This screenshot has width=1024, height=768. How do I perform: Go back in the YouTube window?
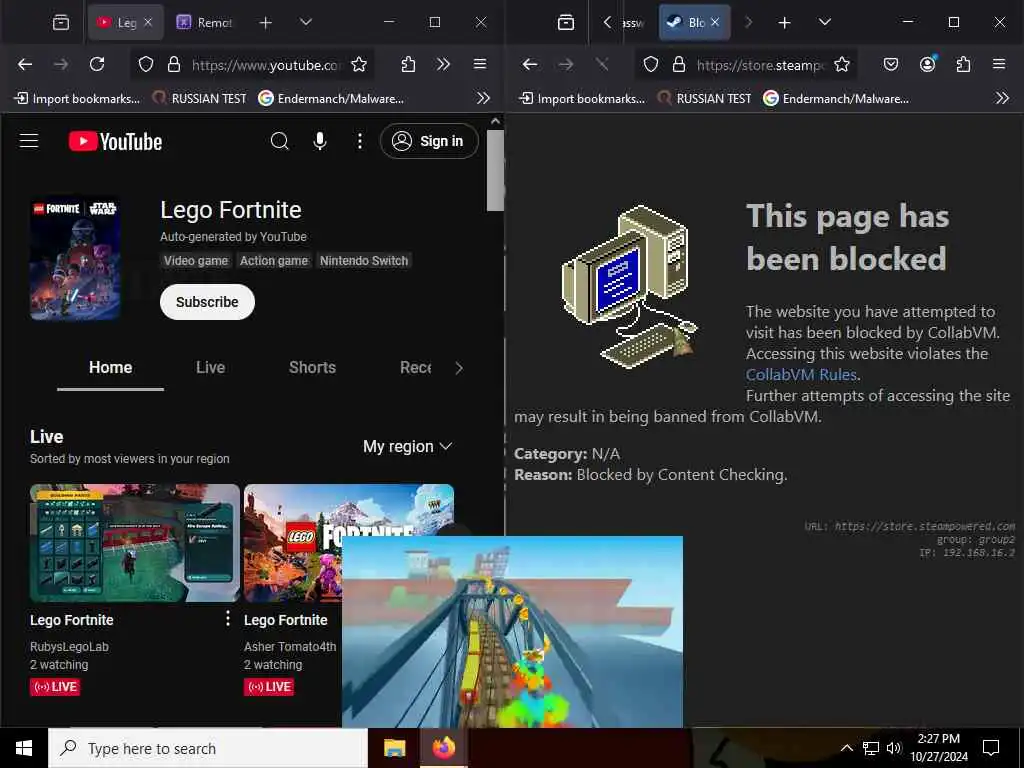click(x=25, y=64)
